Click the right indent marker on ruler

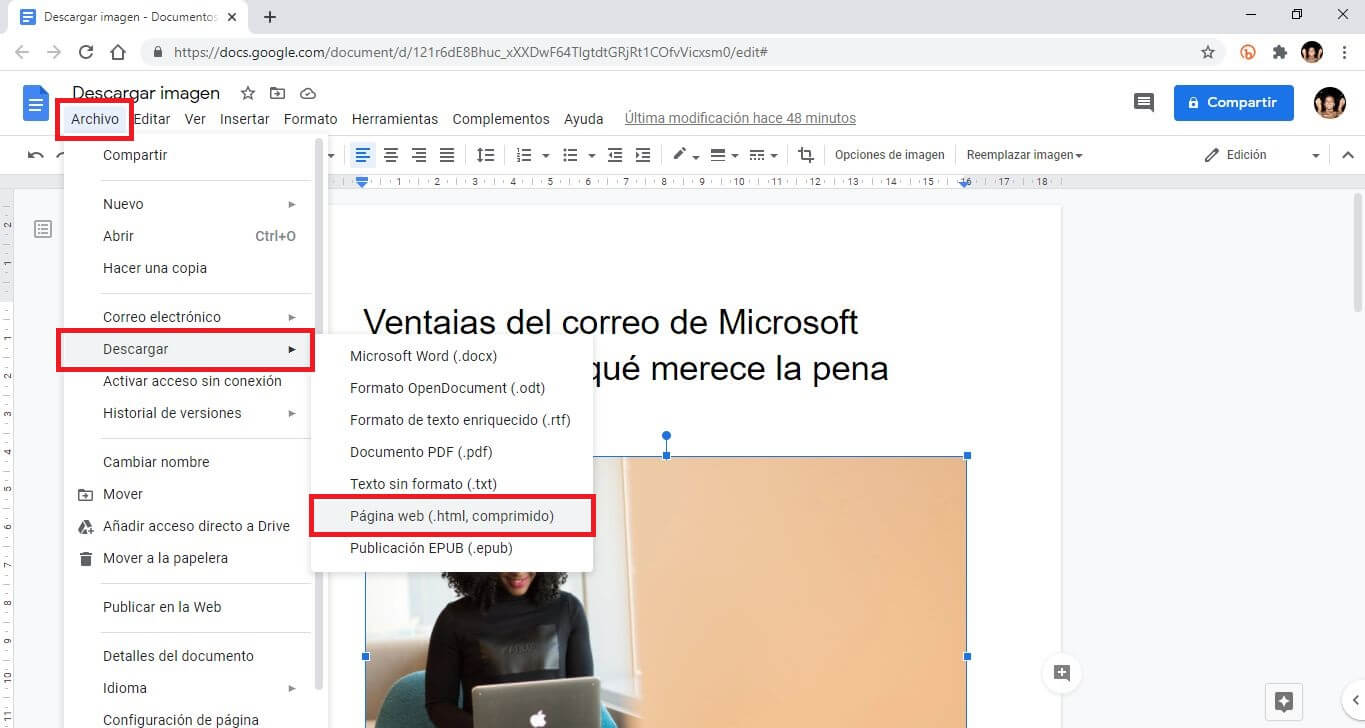965,183
